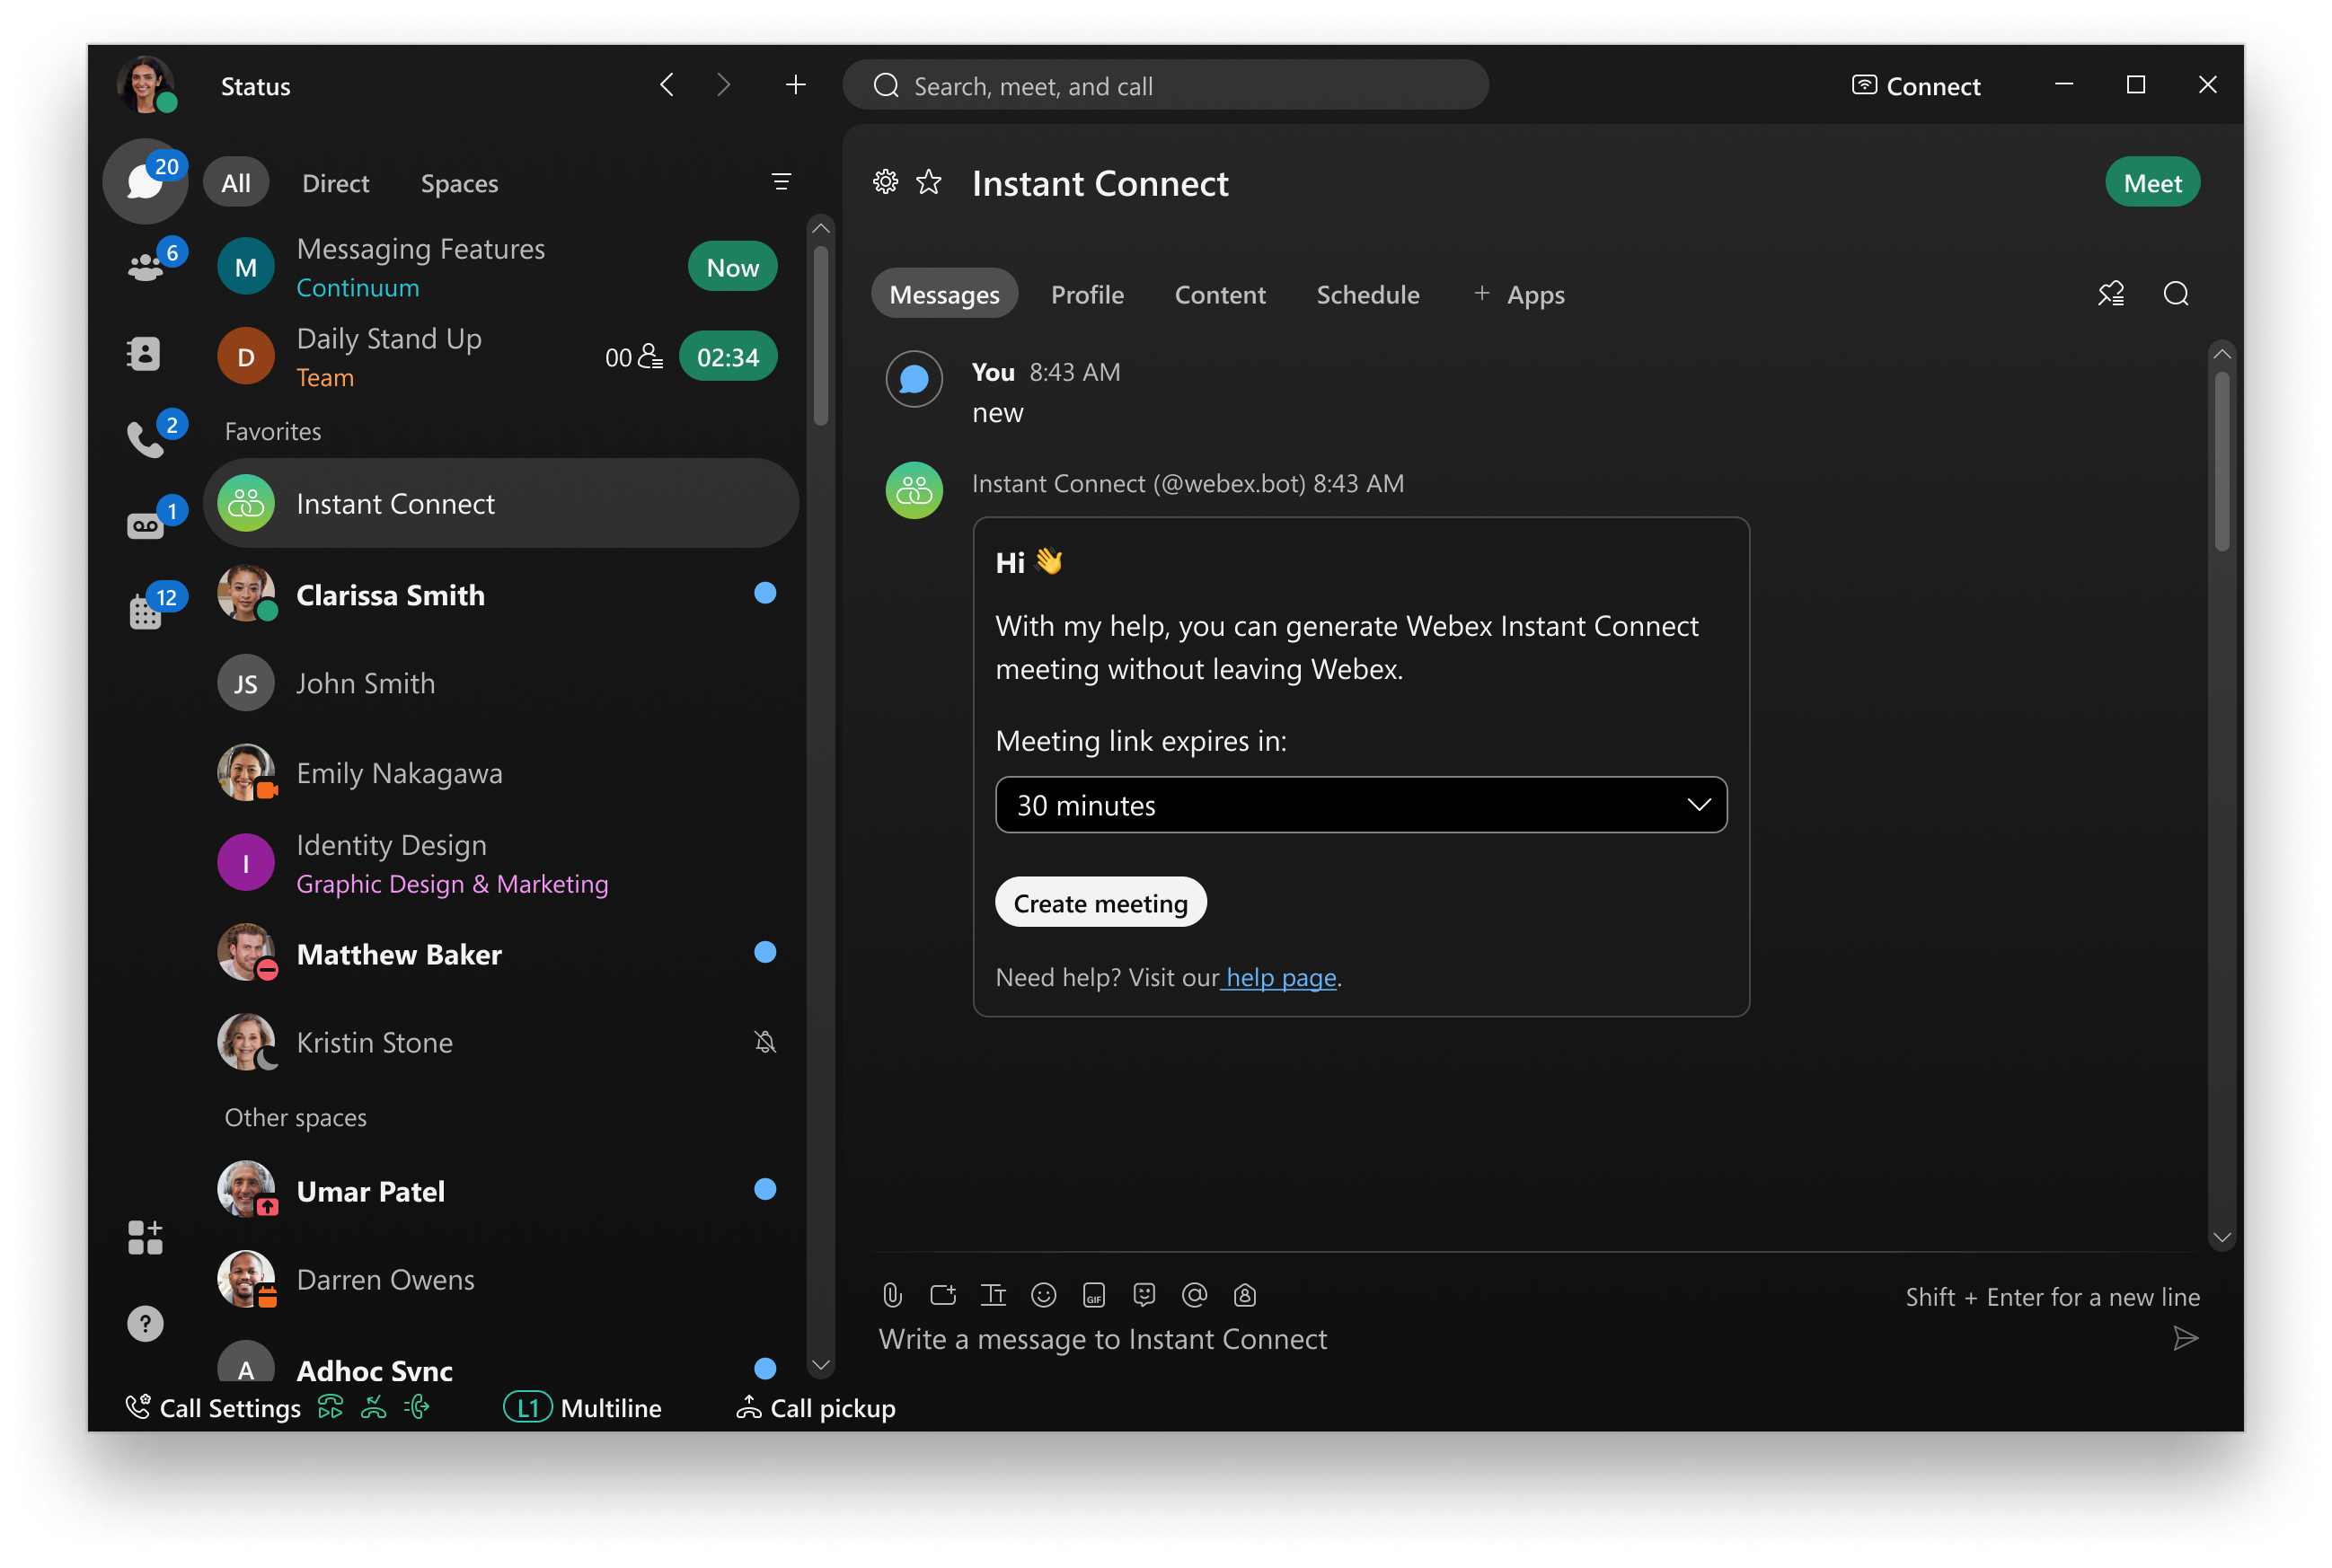Viewport: 2332px width, 1568px height.
Task: Expand the meeting link expiry dropdown
Action: coord(1360,805)
